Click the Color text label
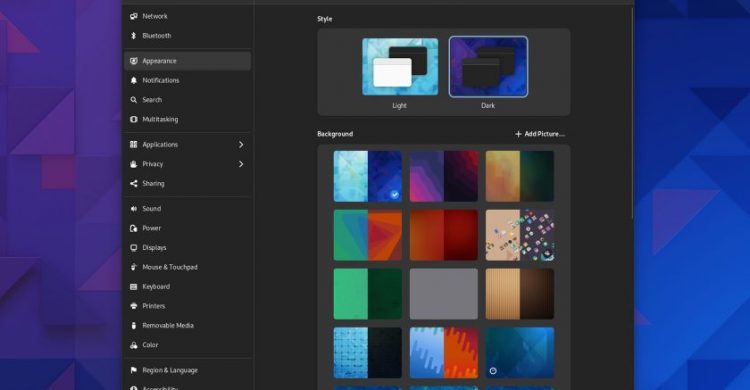This screenshot has height=390, width=750. pos(150,345)
